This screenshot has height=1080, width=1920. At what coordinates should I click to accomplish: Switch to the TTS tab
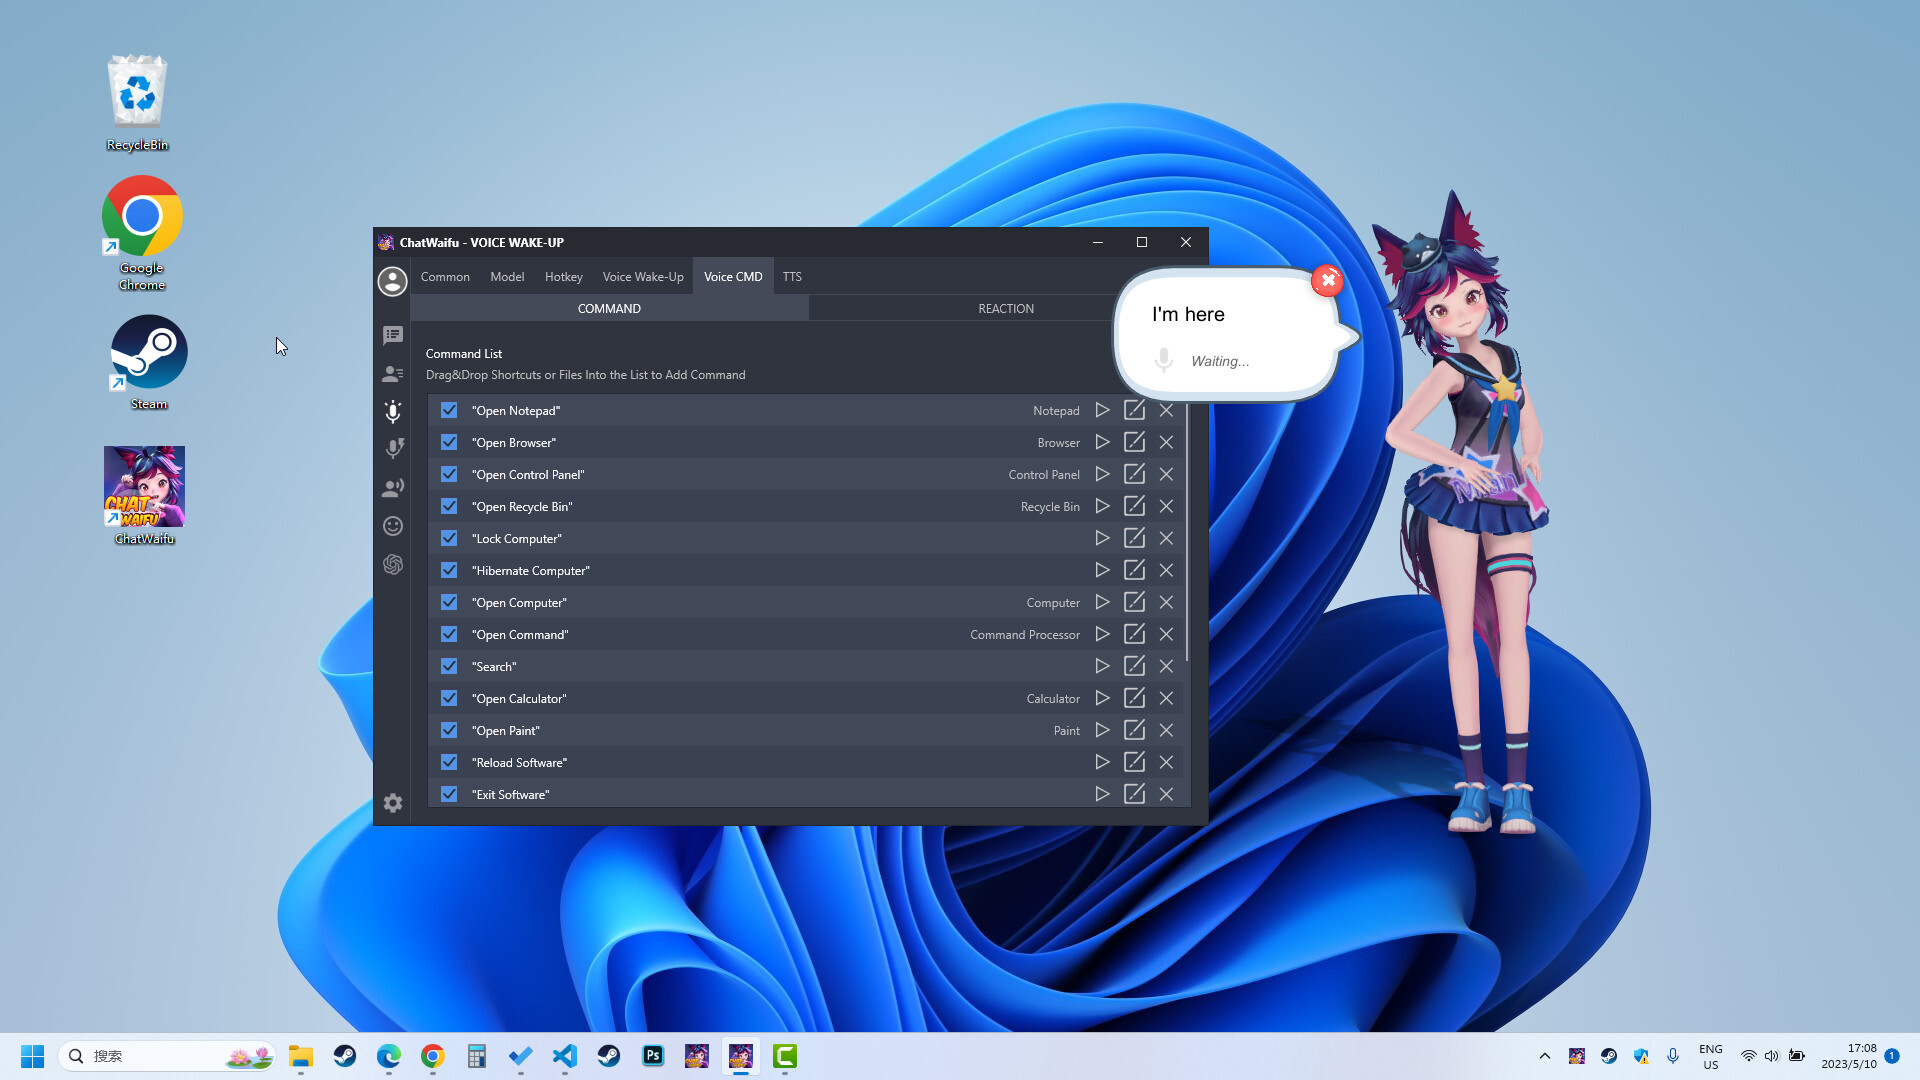pyautogui.click(x=792, y=276)
